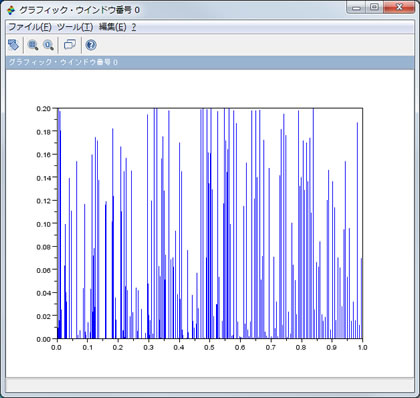Reset to original view magnifier icon
This screenshot has height=398, width=420.
click(x=49, y=45)
